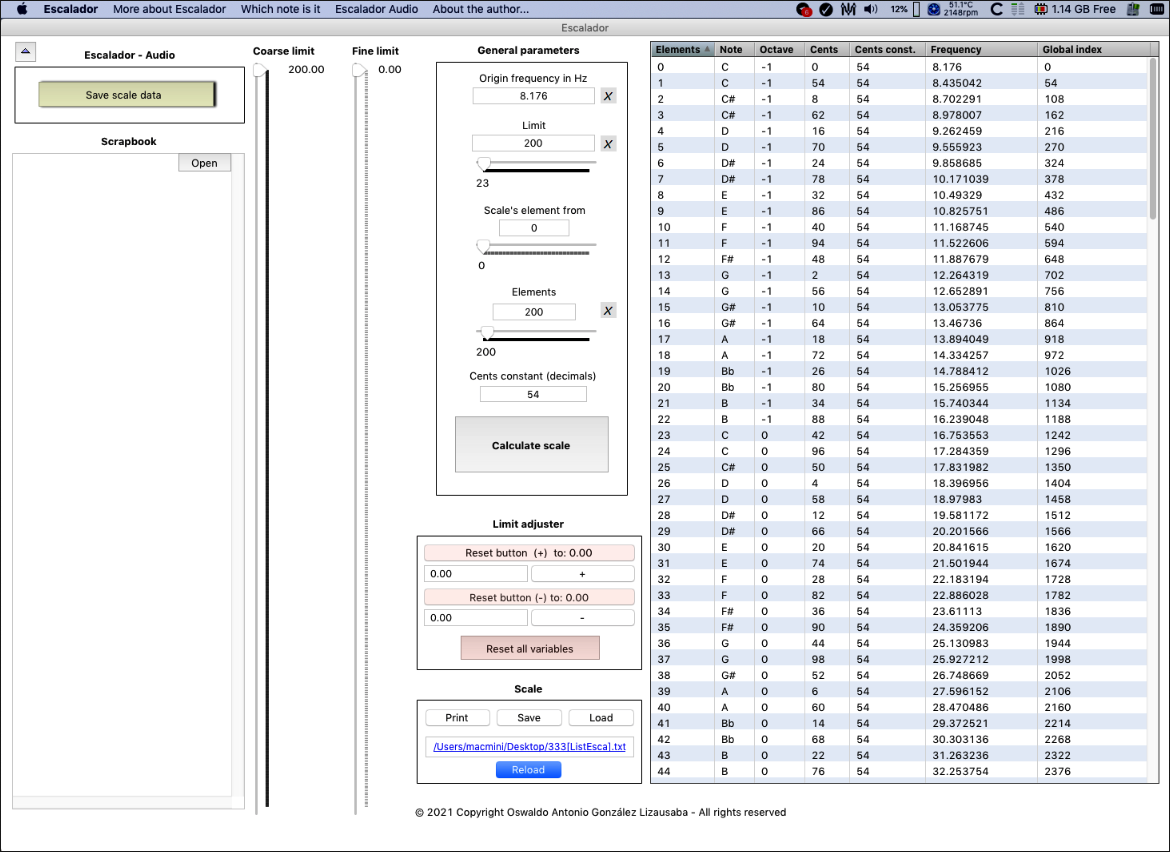1170x852 pixels.
Task: Click the Coarse limit slider handle
Action: (x=260, y=70)
